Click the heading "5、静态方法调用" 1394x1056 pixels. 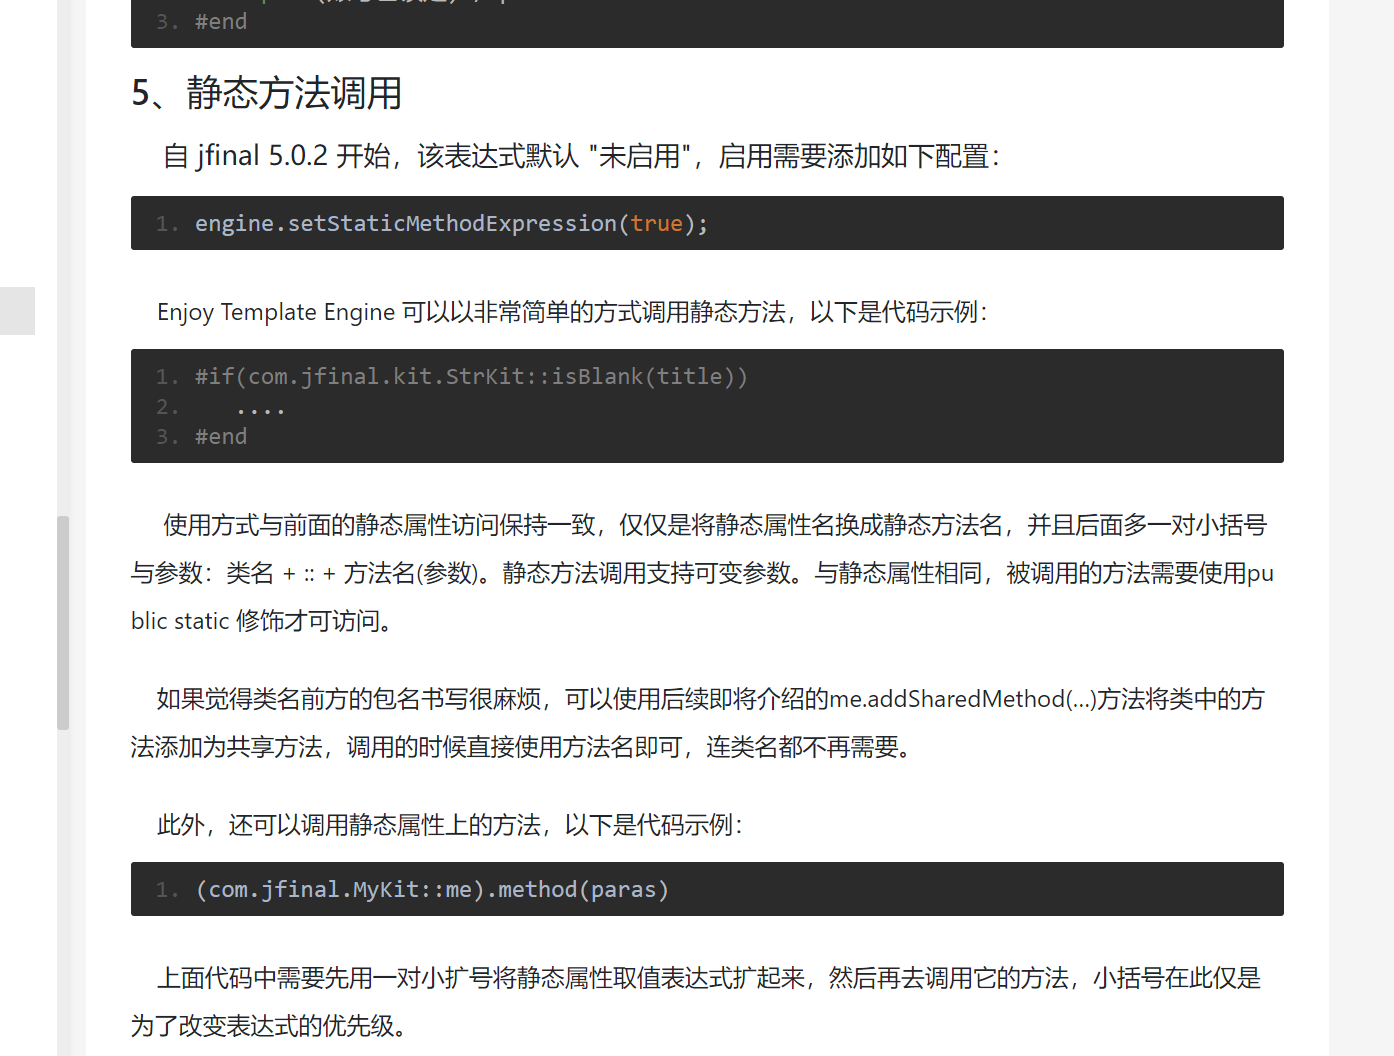click(266, 93)
